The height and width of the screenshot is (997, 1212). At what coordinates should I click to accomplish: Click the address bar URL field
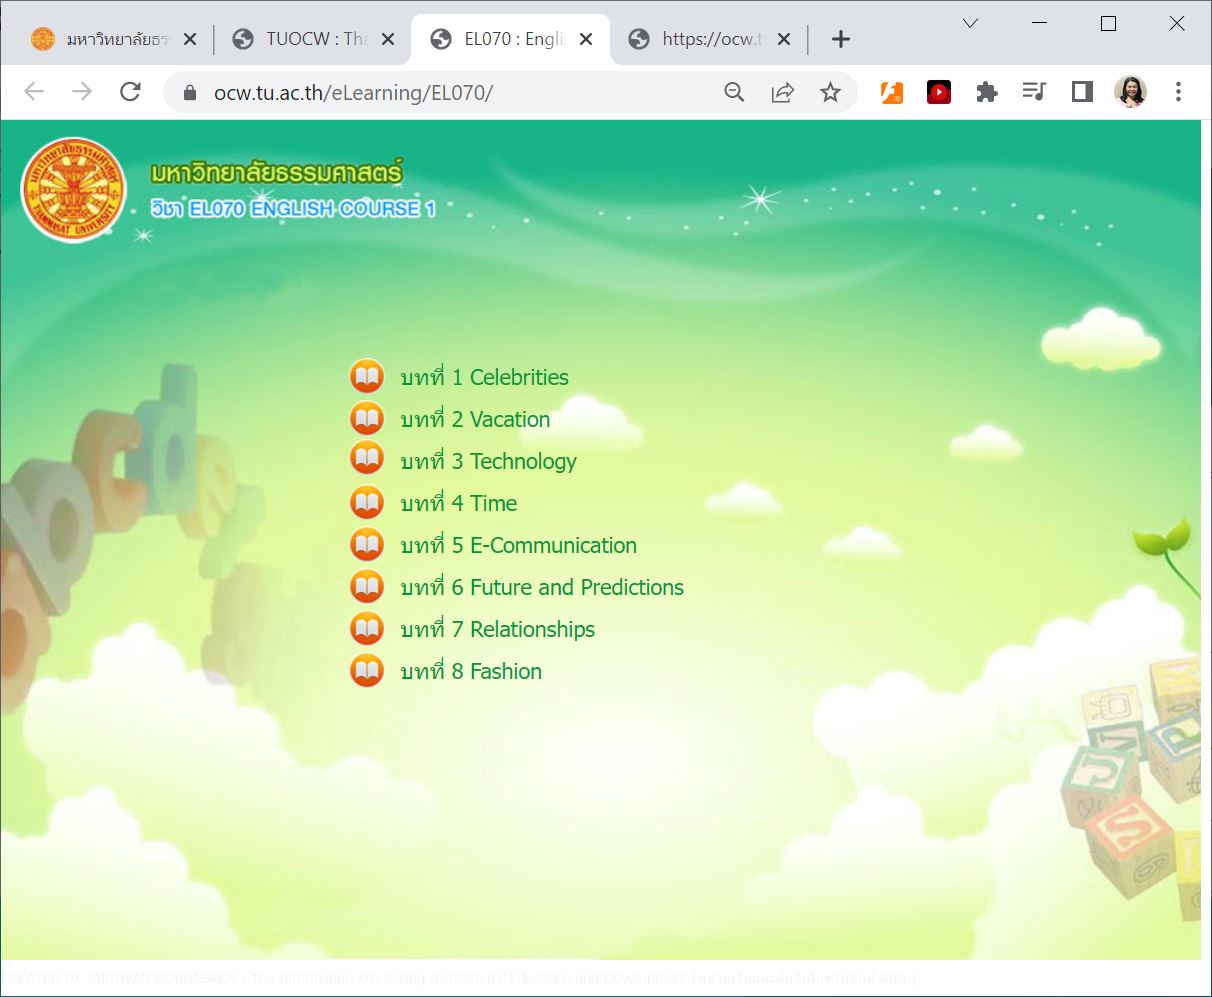pyautogui.click(x=450, y=93)
